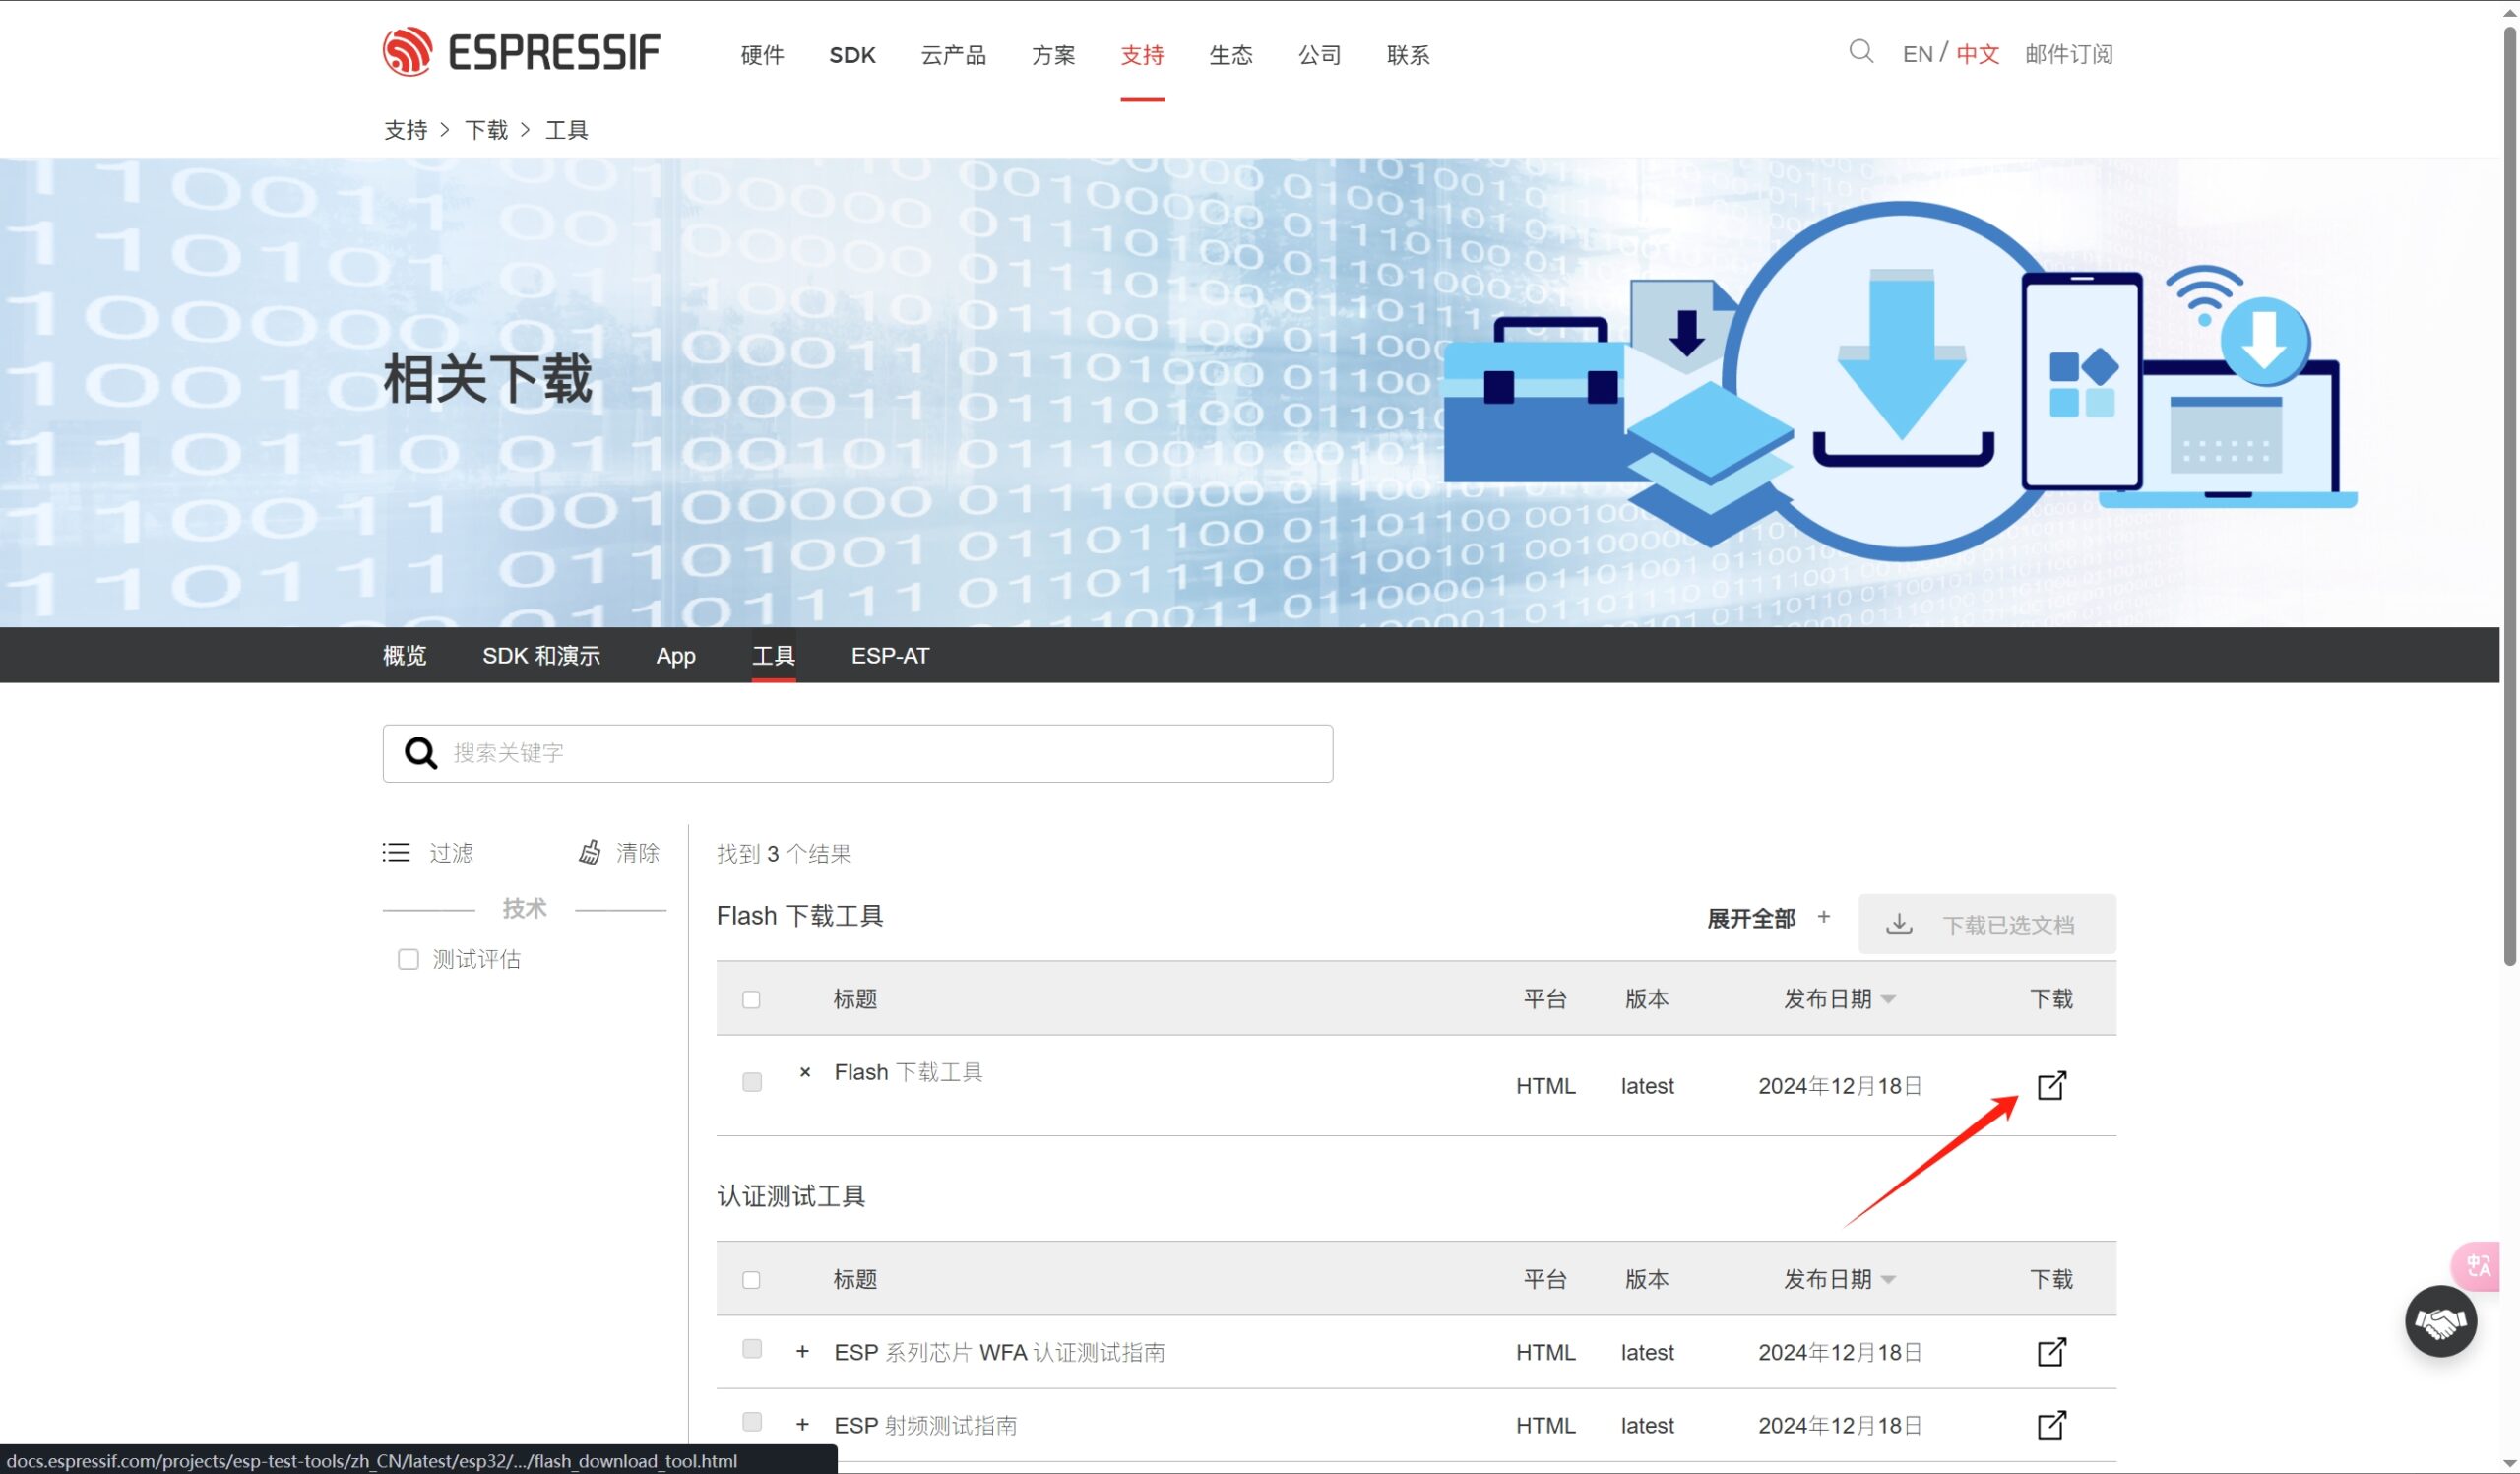Screen dimensions: 2520x1474
Task: Click the 过滤 filter list icon
Action: 396,852
